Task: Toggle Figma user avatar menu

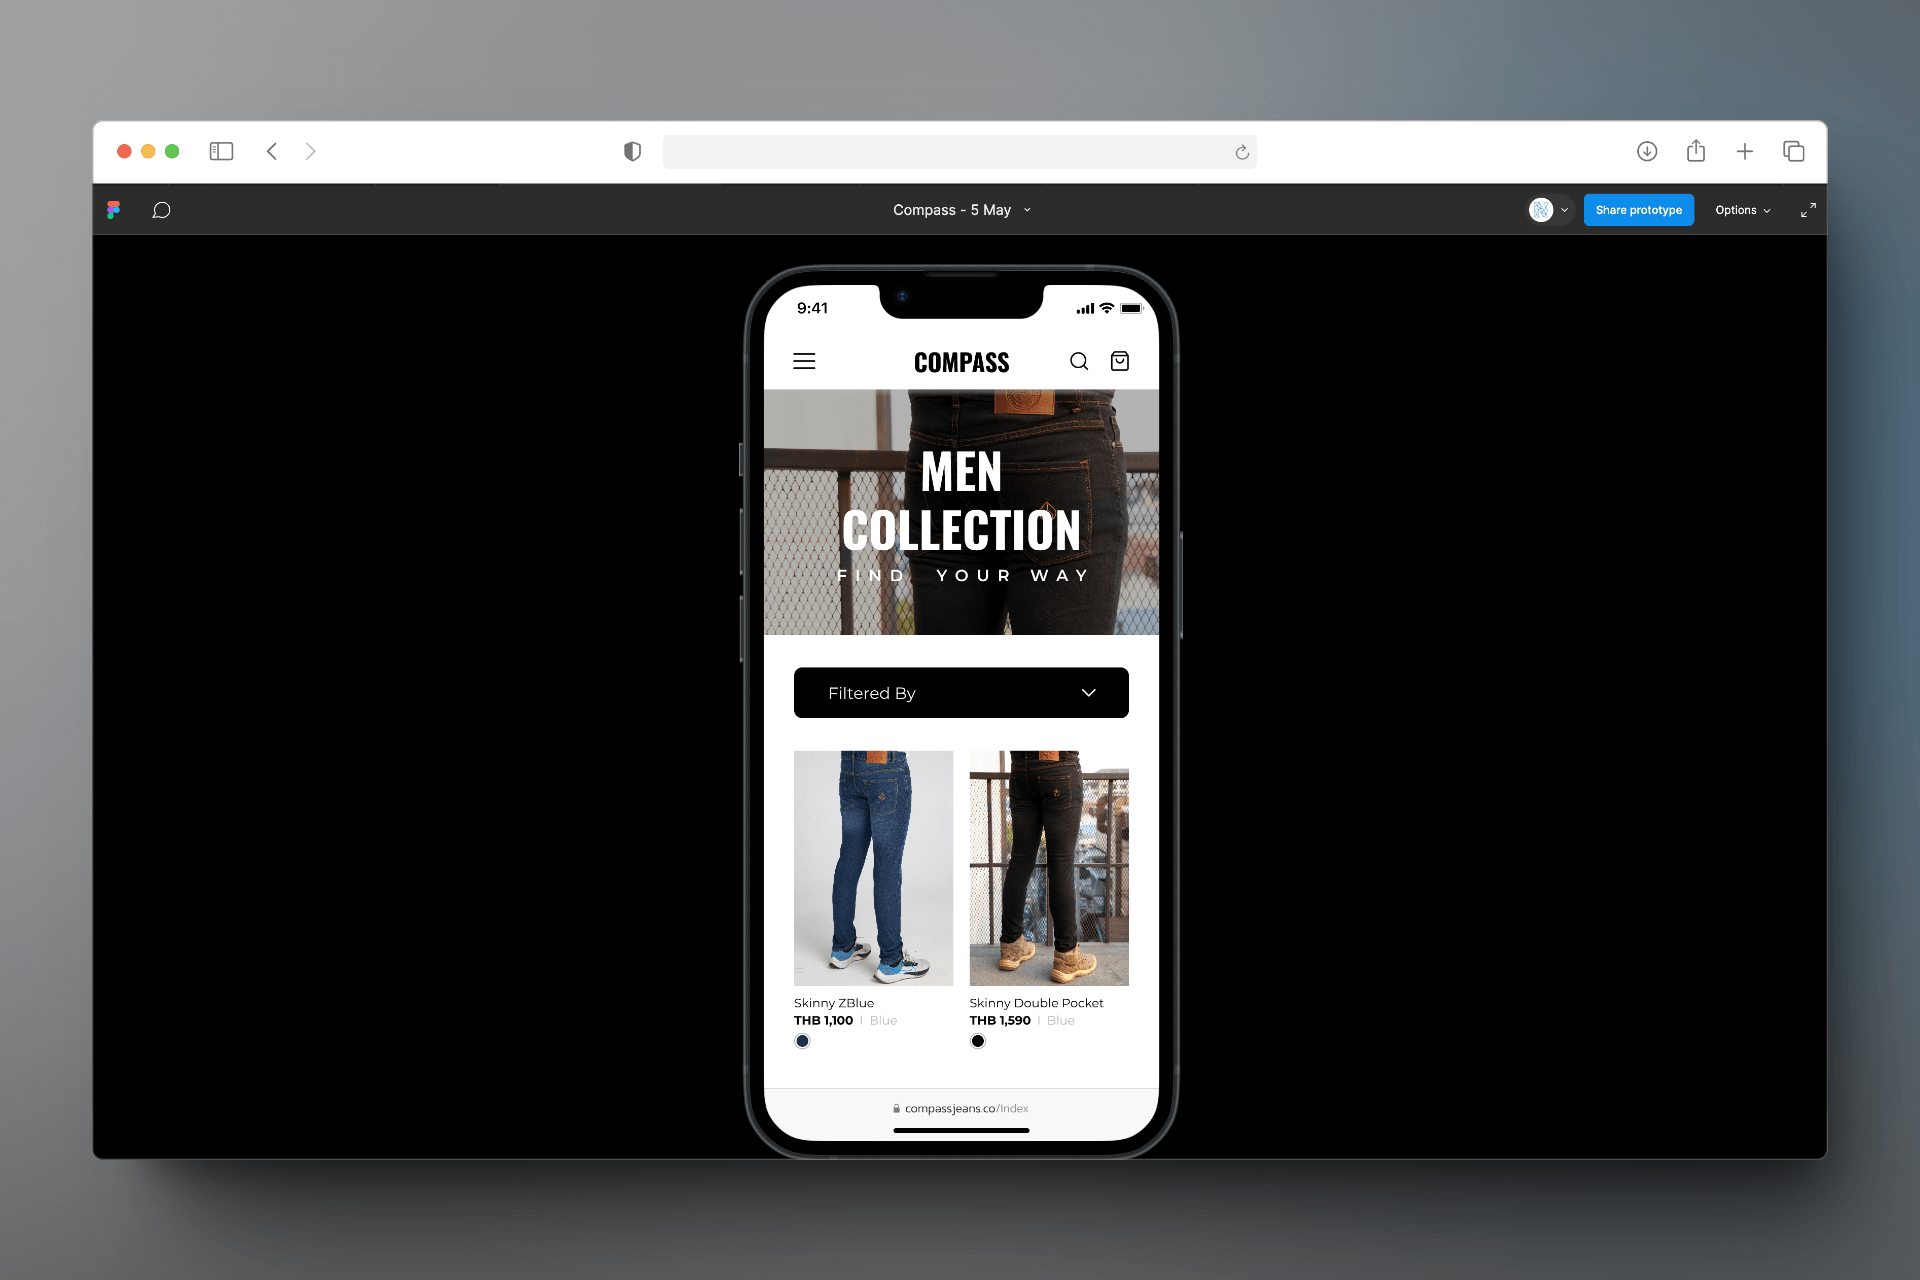Action: (1549, 210)
